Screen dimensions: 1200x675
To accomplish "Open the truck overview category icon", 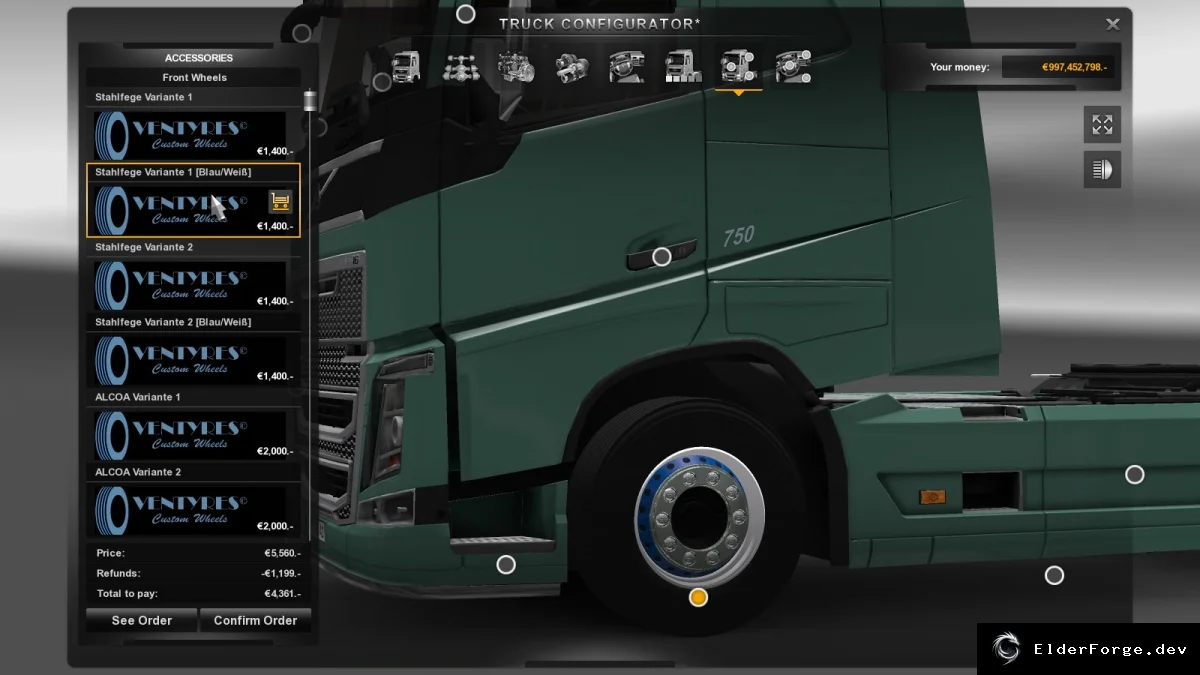I will [x=406, y=67].
